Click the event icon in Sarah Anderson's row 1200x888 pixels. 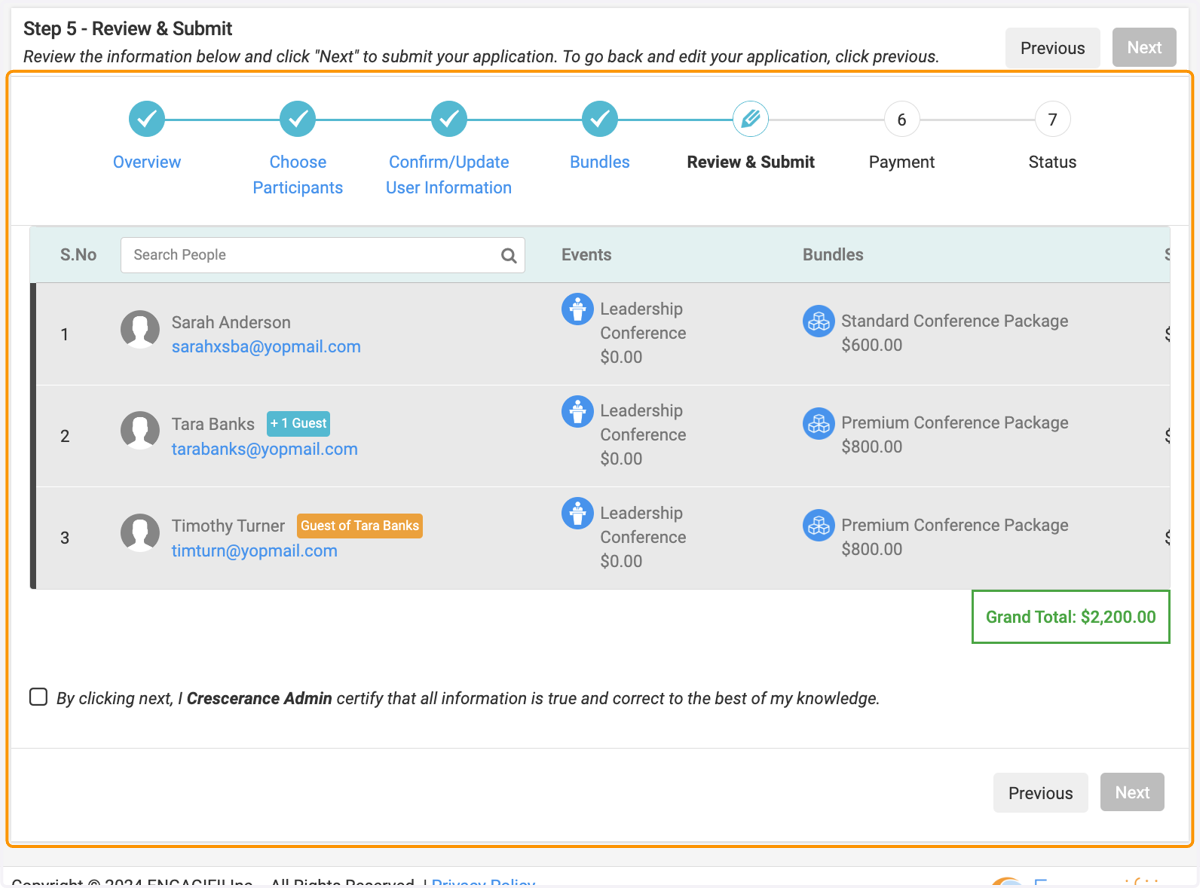coord(577,309)
